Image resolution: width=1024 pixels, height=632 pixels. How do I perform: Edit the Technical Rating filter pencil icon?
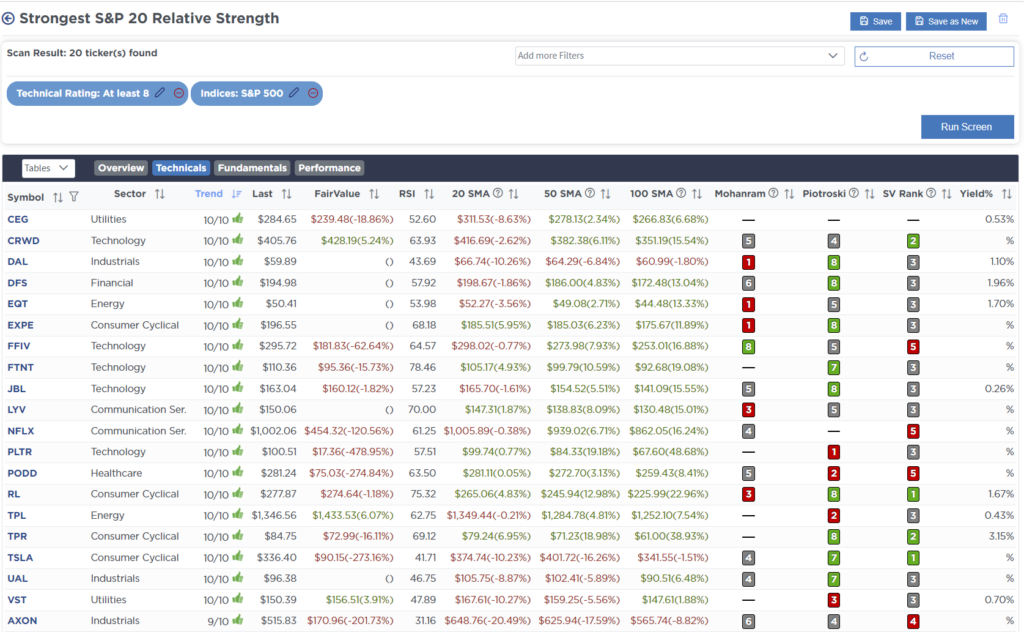[x=159, y=93]
